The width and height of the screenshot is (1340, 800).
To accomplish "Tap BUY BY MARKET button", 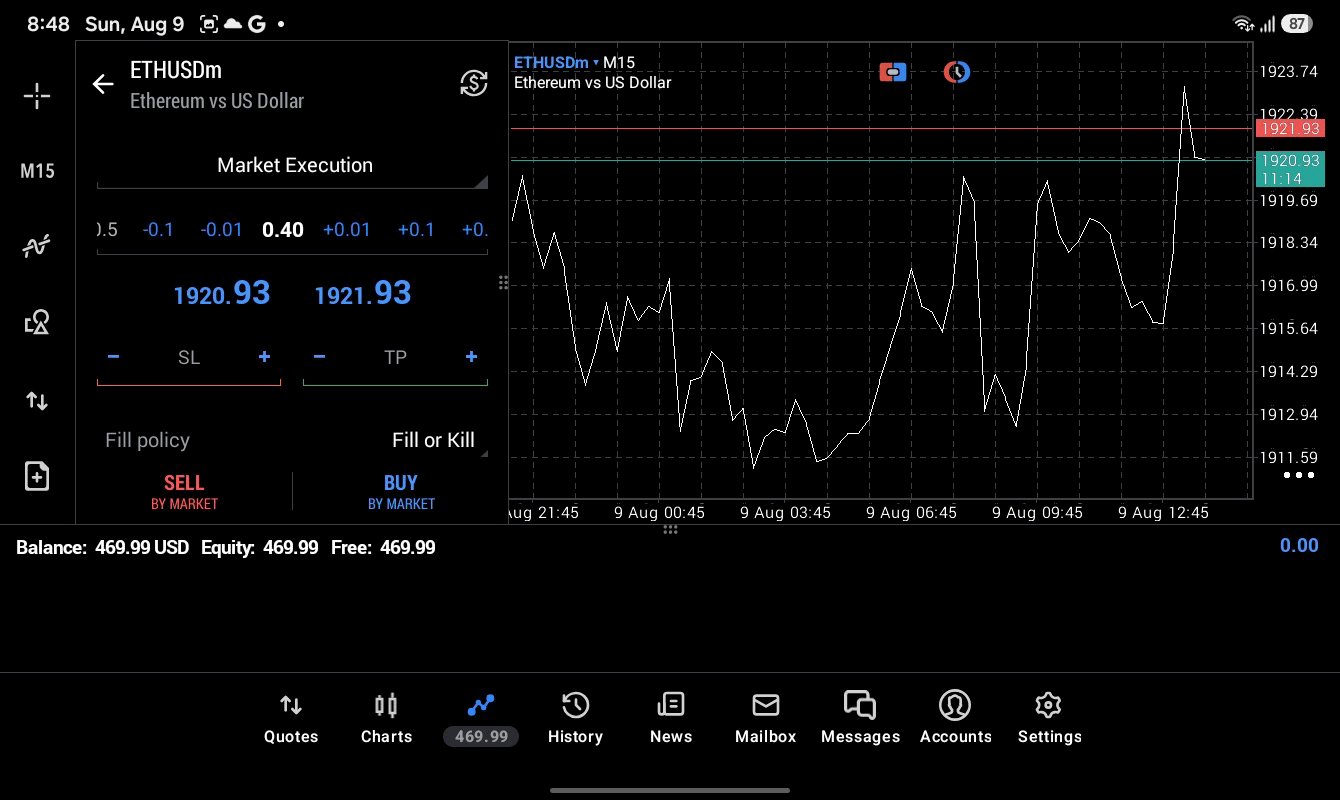I will click(401, 492).
